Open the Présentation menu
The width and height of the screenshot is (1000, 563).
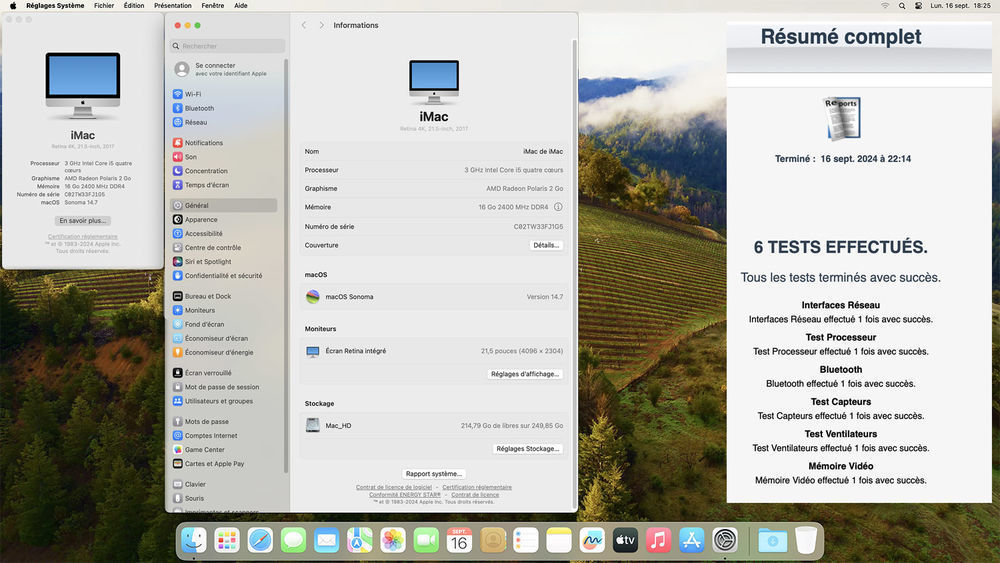pyautogui.click(x=173, y=6)
